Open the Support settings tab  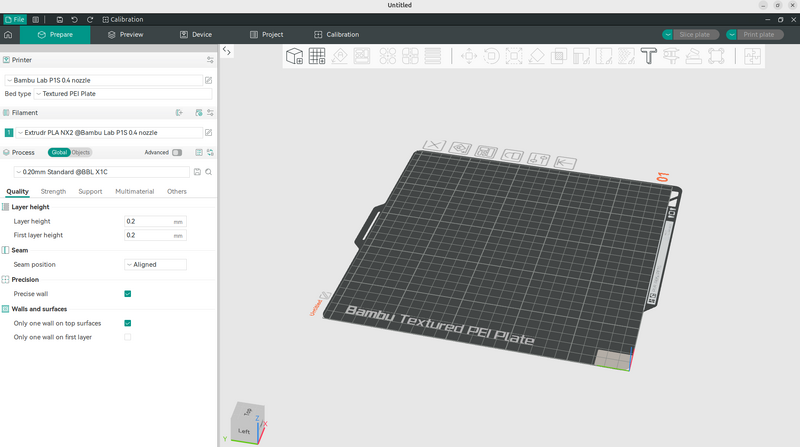(90, 191)
